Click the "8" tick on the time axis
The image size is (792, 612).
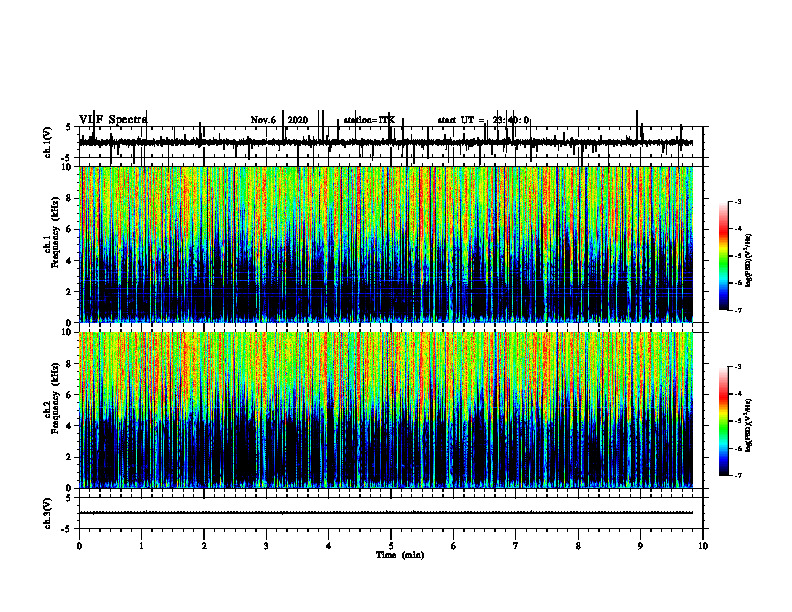[x=578, y=546]
